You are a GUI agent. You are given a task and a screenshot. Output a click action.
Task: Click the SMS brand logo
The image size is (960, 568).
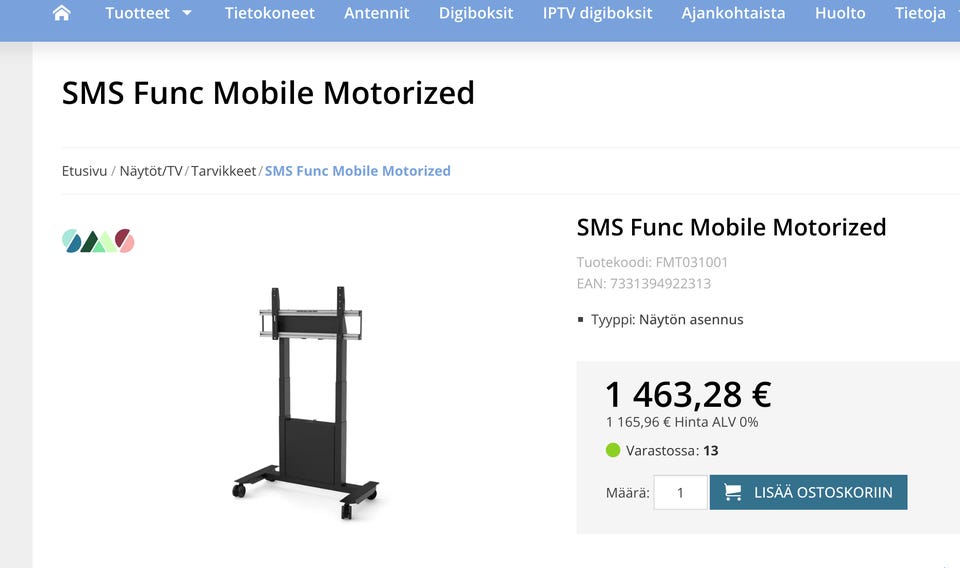click(98, 241)
